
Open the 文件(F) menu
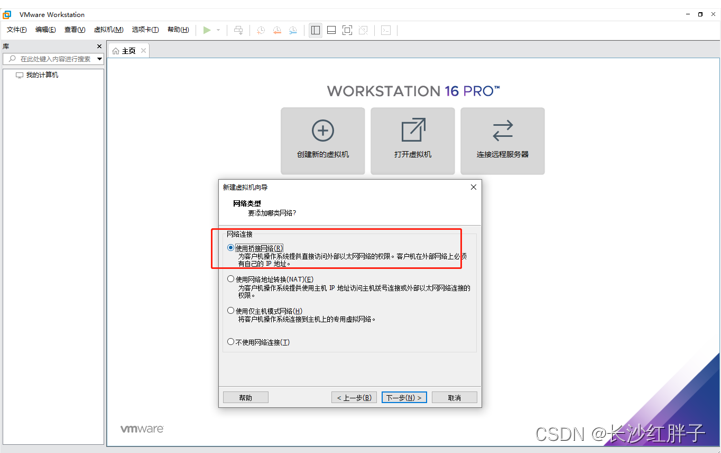17,30
